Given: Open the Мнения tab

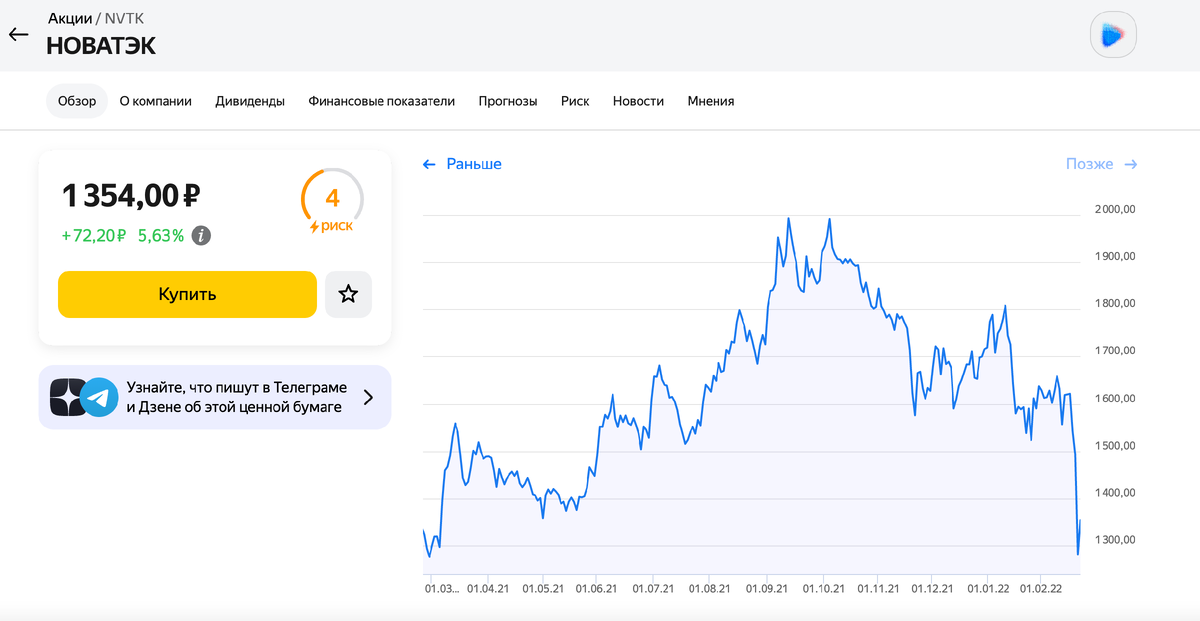Looking at the screenshot, I should 711,101.
